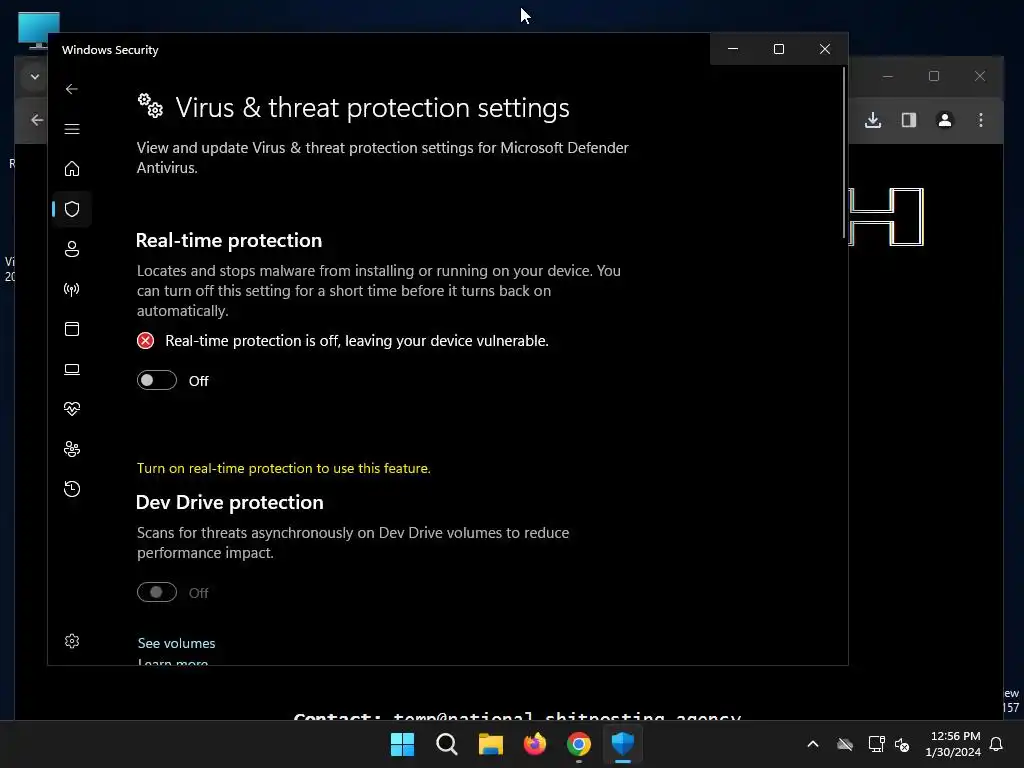This screenshot has height=768, width=1024.
Task: Open the muted volume tray icon
Action: 902,744
